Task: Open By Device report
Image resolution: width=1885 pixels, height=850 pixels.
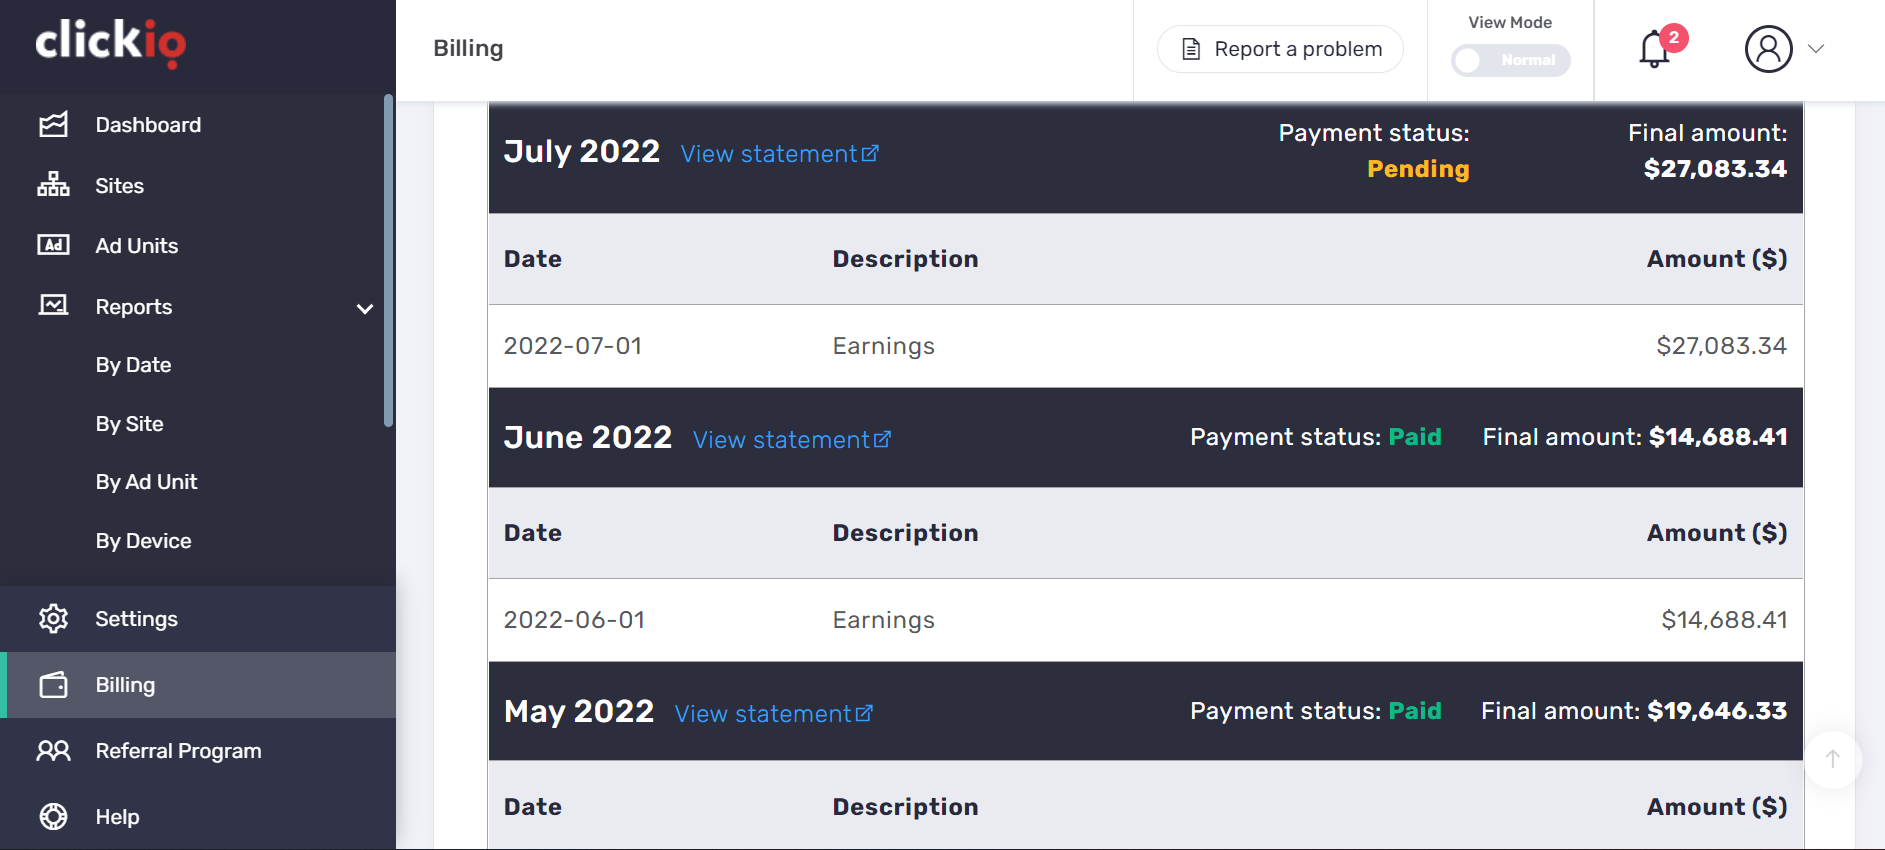Action: coord(143,541)
